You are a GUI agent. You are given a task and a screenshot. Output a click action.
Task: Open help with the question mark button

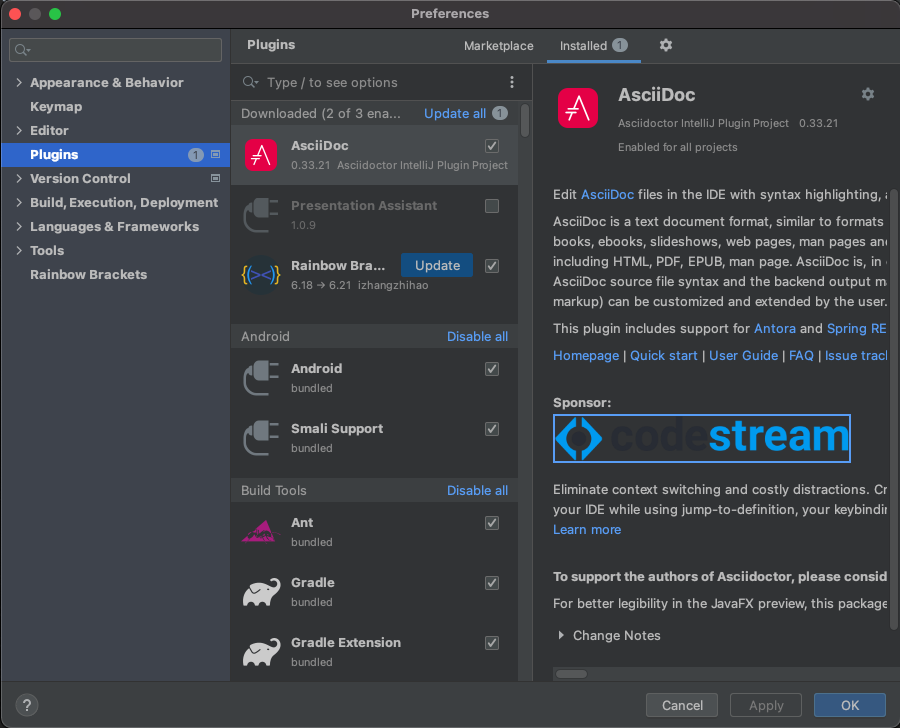pyautogui.click(x=26, y=705)
